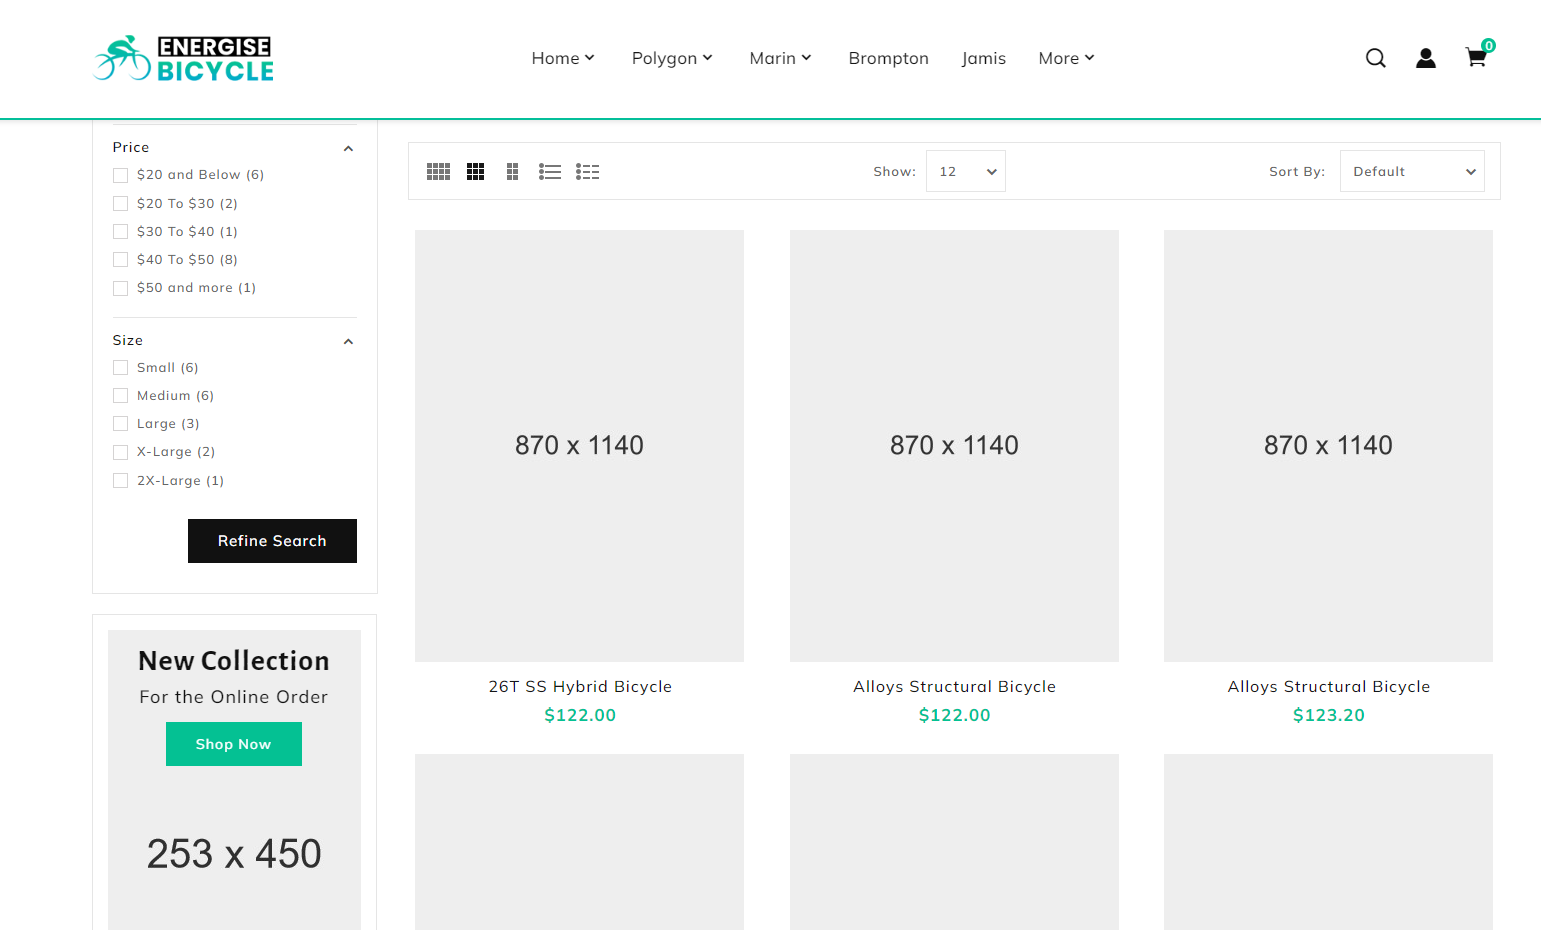This screenshot has width=1541, height=930.
Task: Switch to the solid-line list view
Action: point(549,172)
